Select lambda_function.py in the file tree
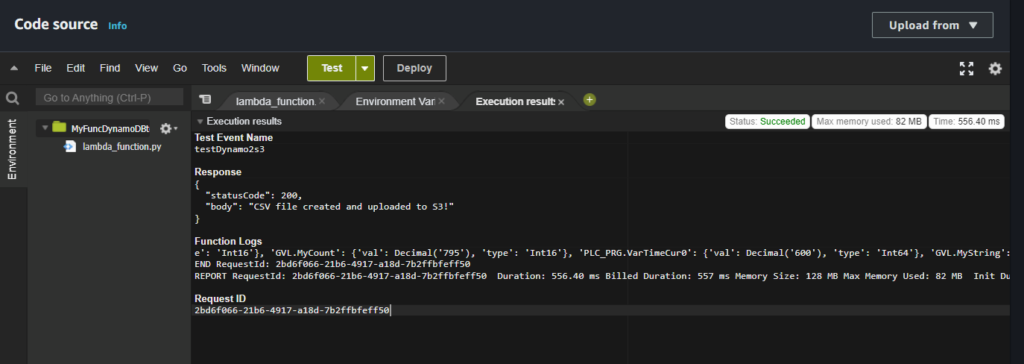 pos(121,146)
